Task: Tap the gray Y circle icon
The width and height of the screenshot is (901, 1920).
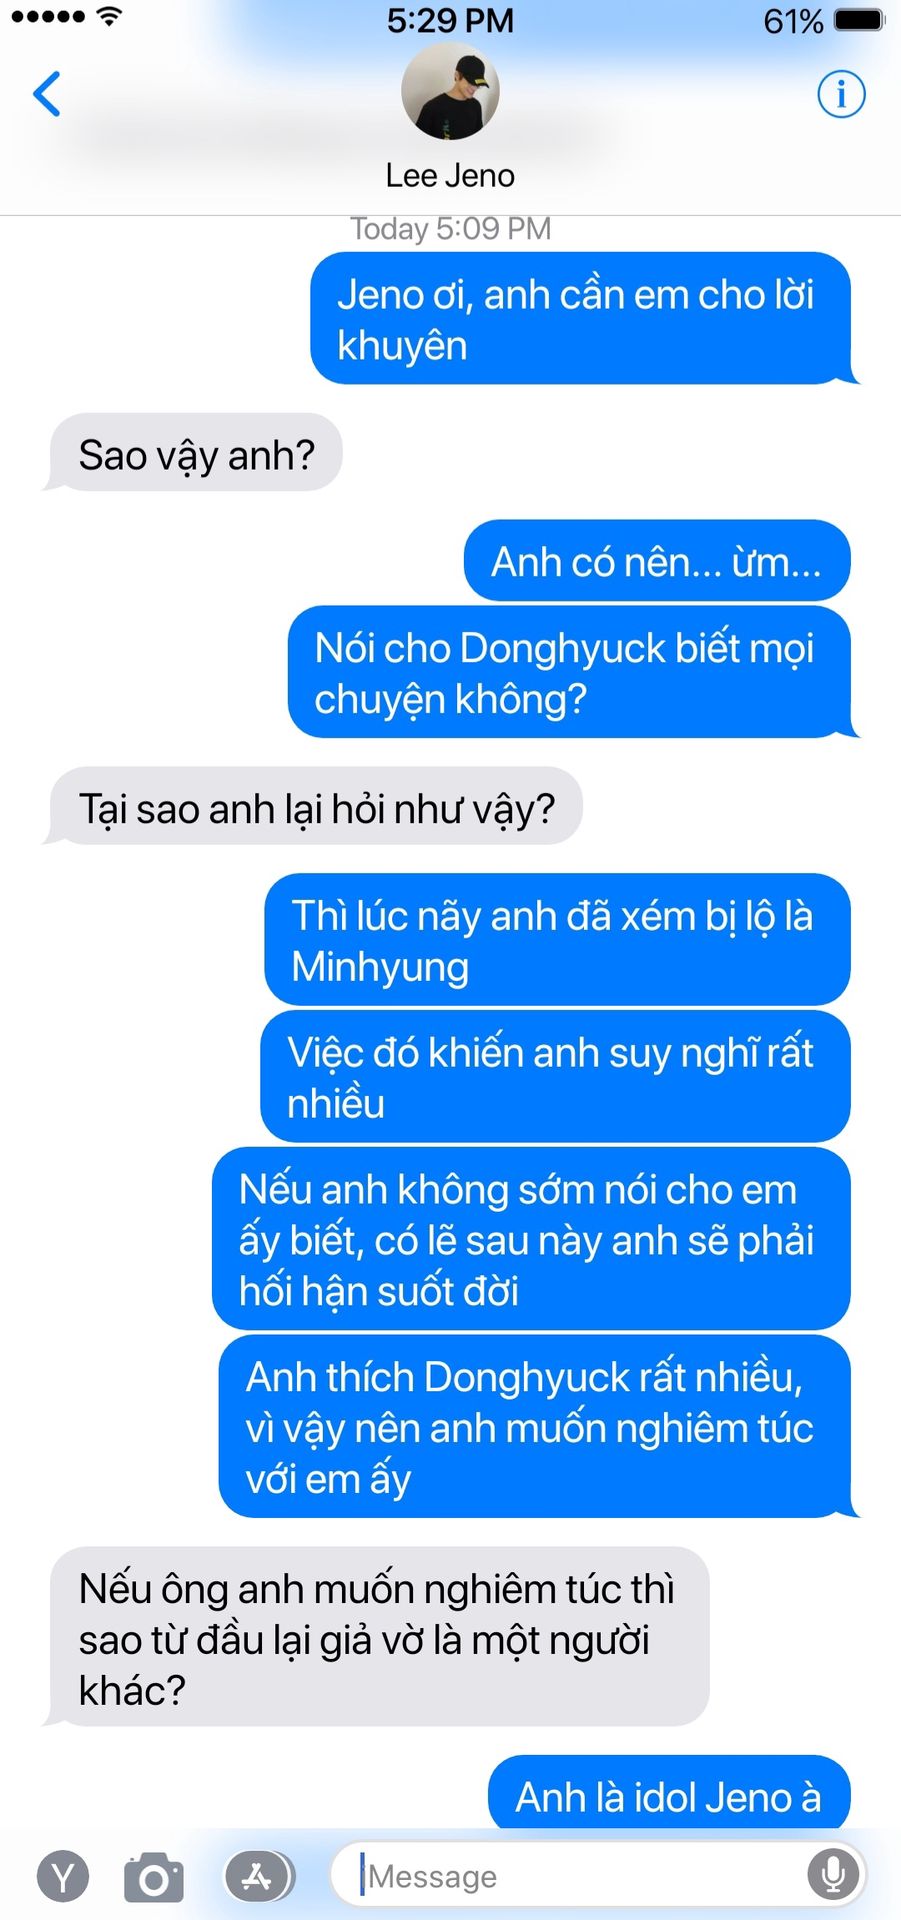Action: tap(63, 1877)
